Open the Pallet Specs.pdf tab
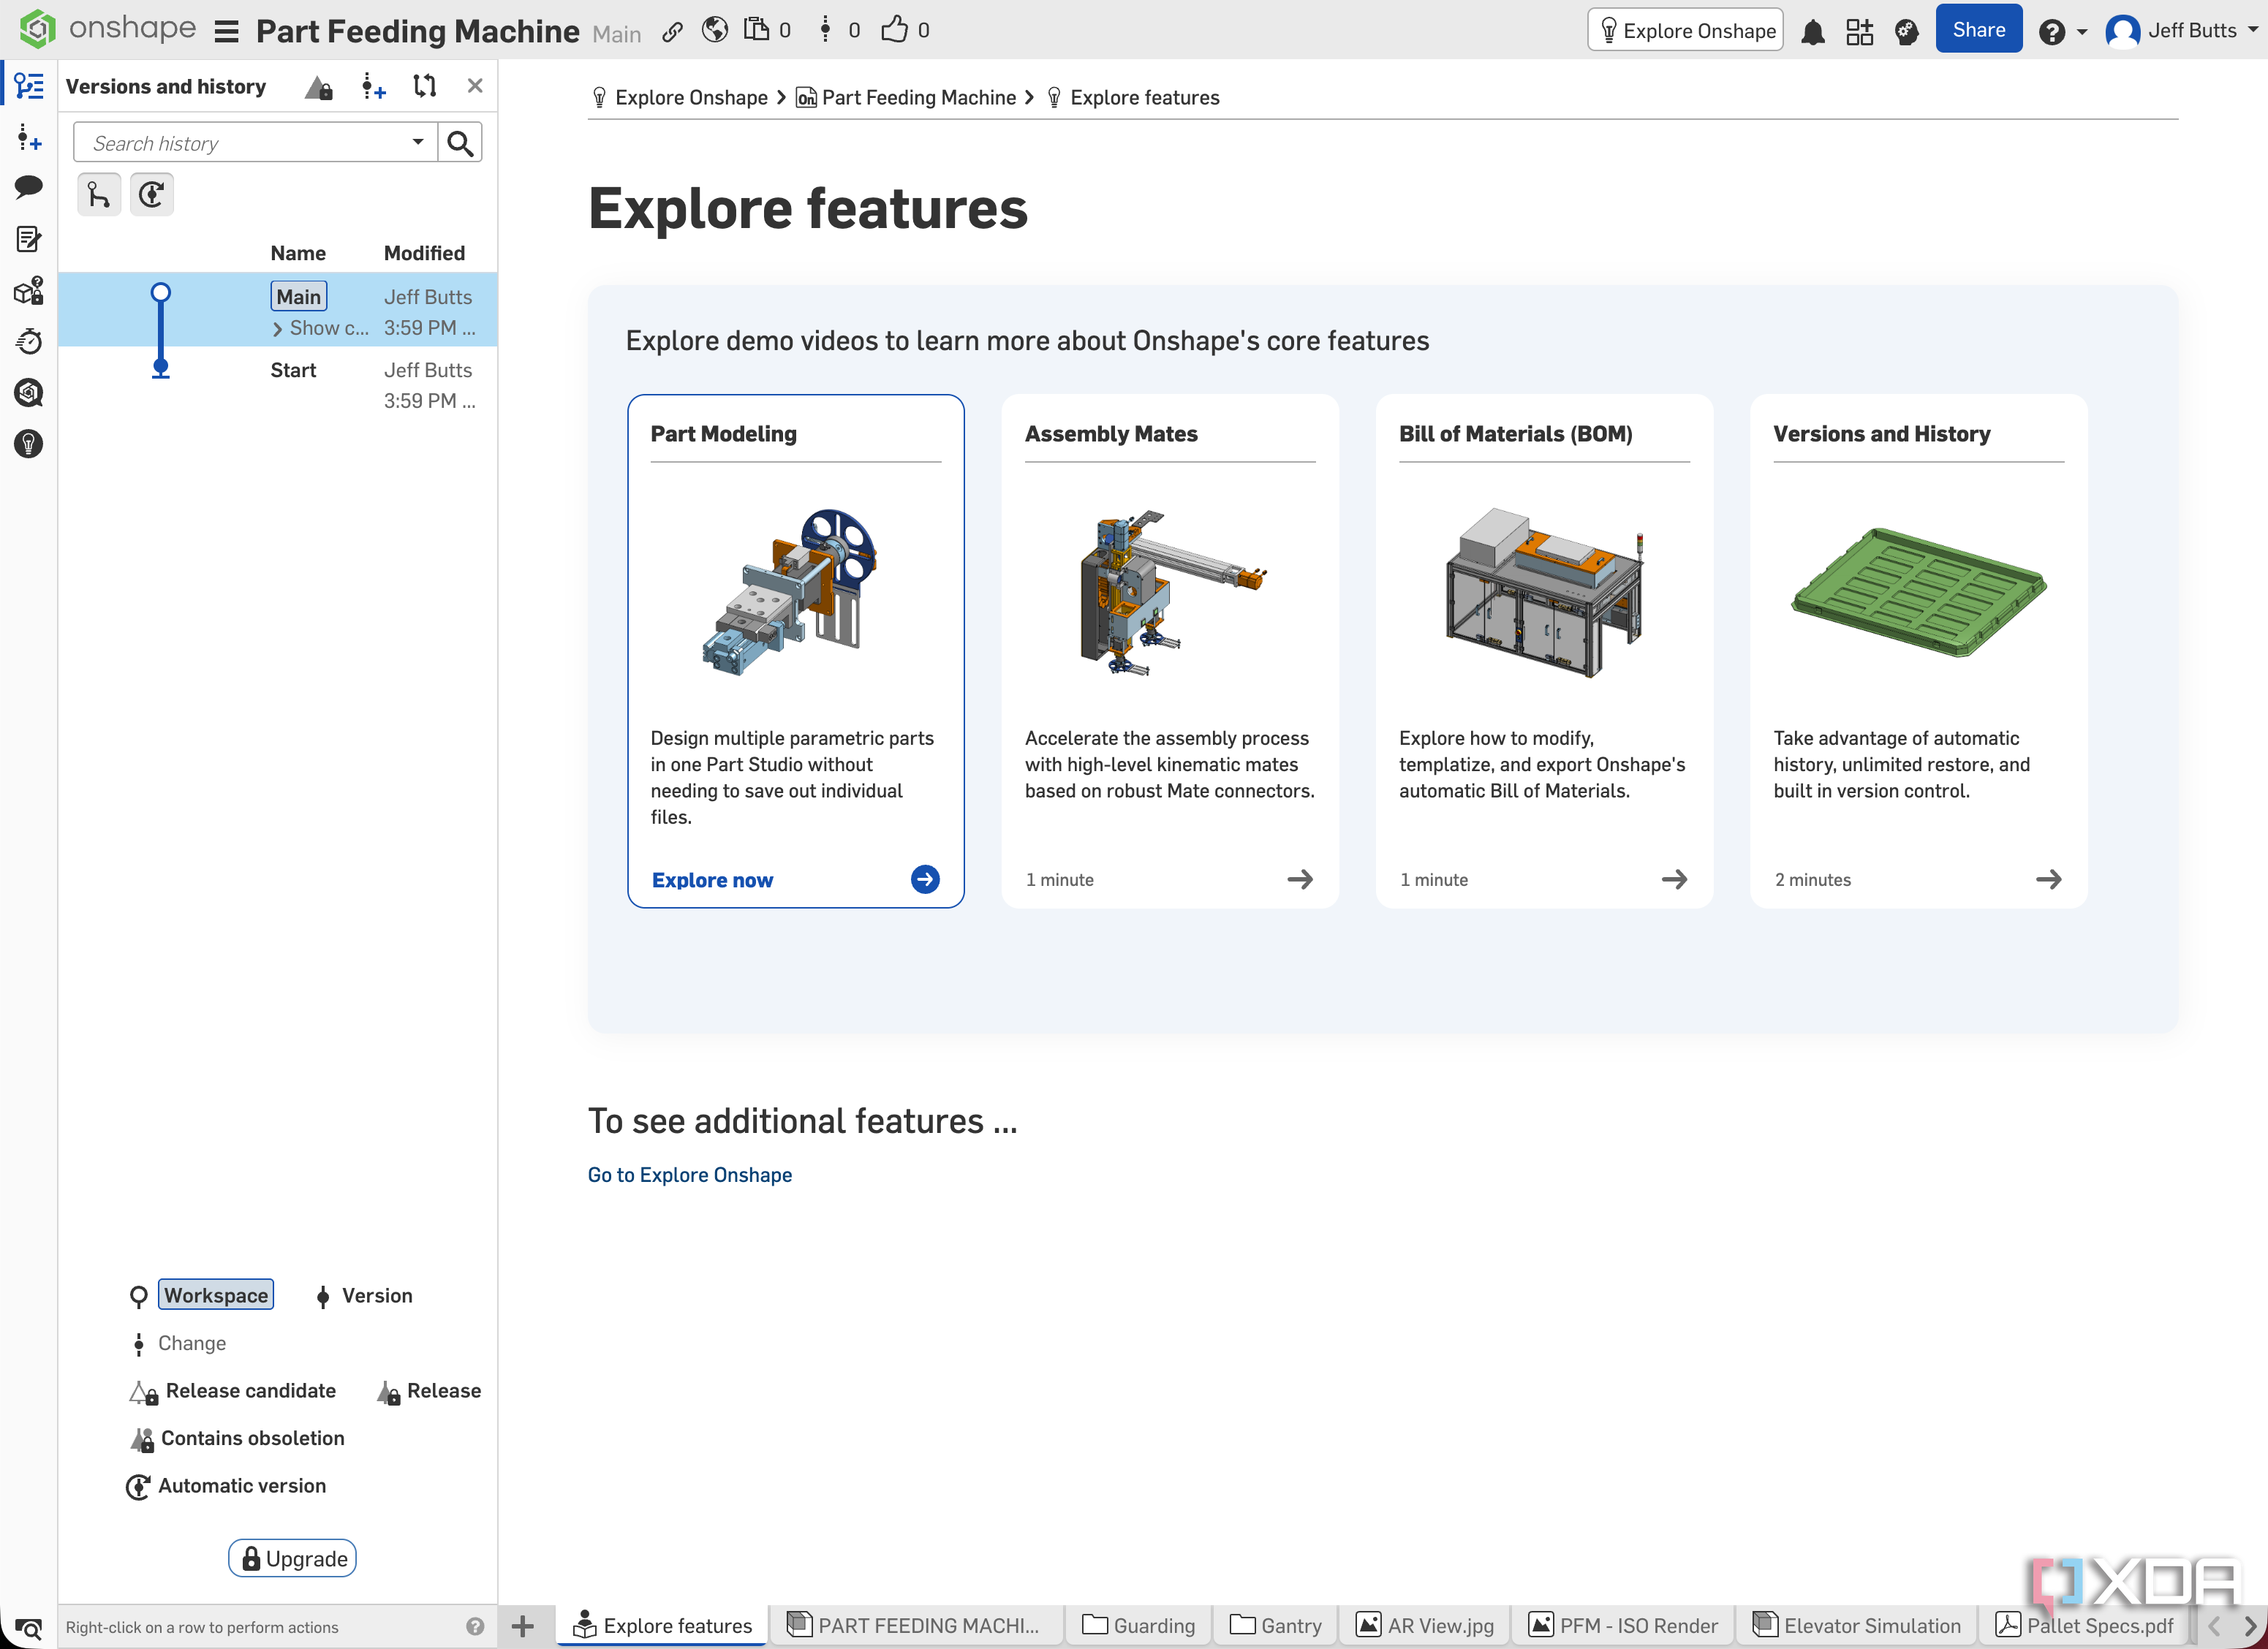 pos(2084,1626)
